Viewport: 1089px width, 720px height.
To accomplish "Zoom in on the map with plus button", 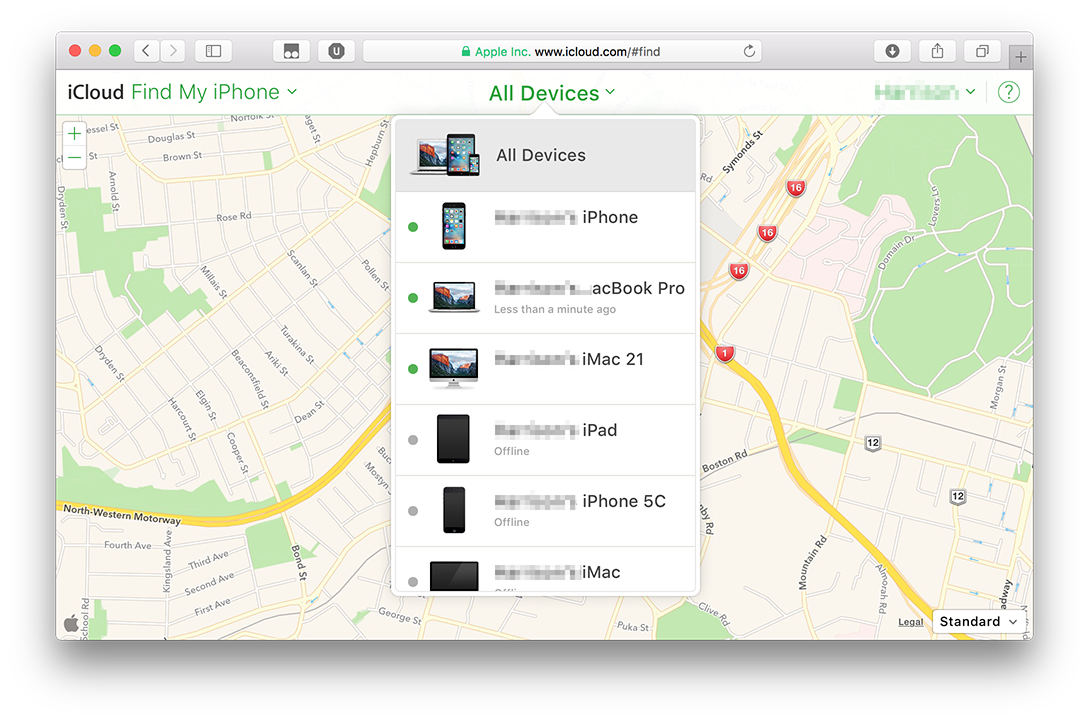I will coord(74,133).
